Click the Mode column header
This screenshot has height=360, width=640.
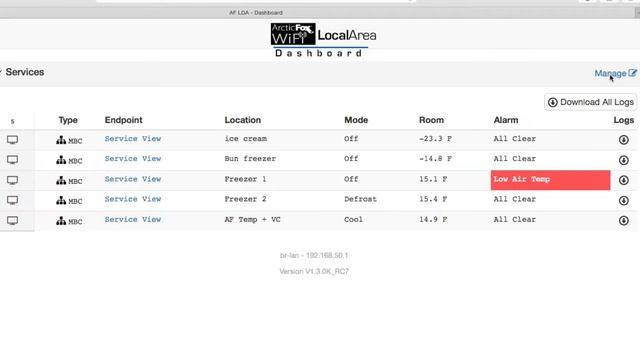point(356,120)
